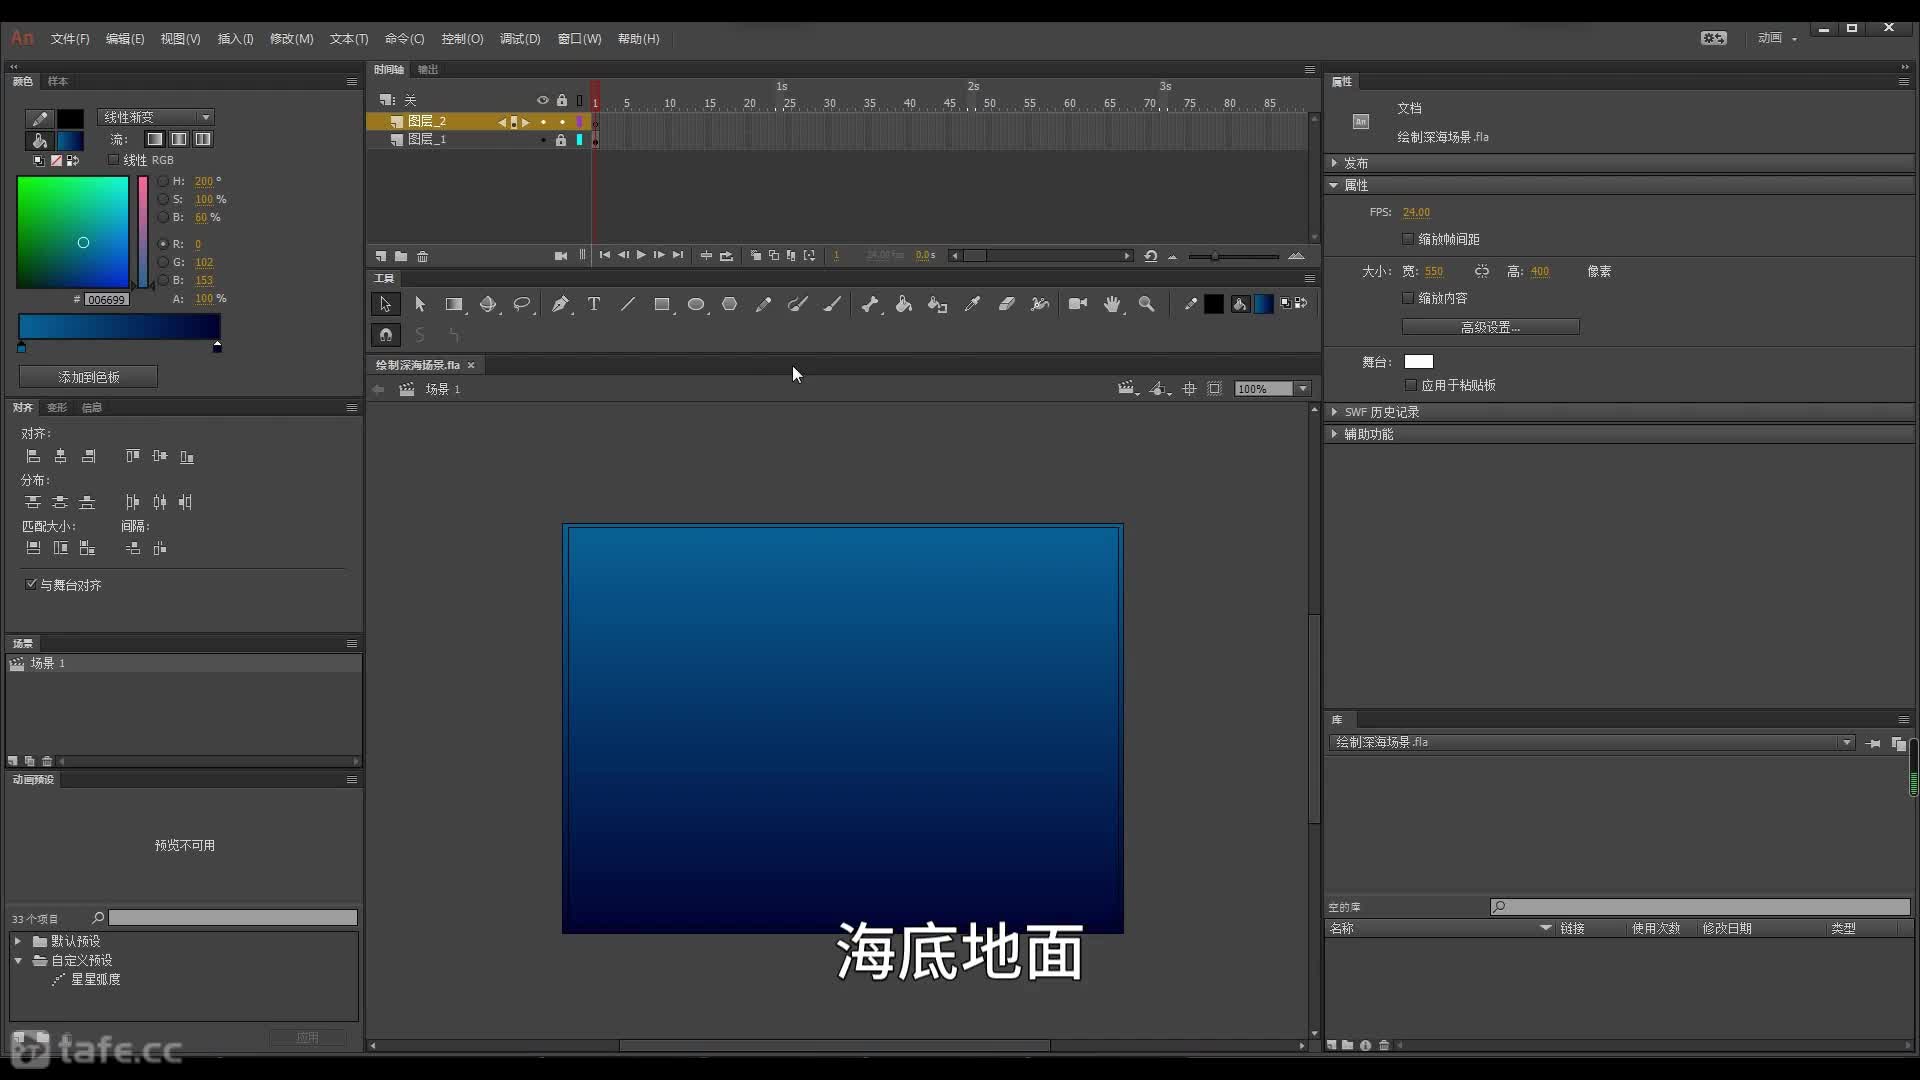Select the Paint Bucket tool
This screenshot has width=1920, height=1080.
coord(904,304)
